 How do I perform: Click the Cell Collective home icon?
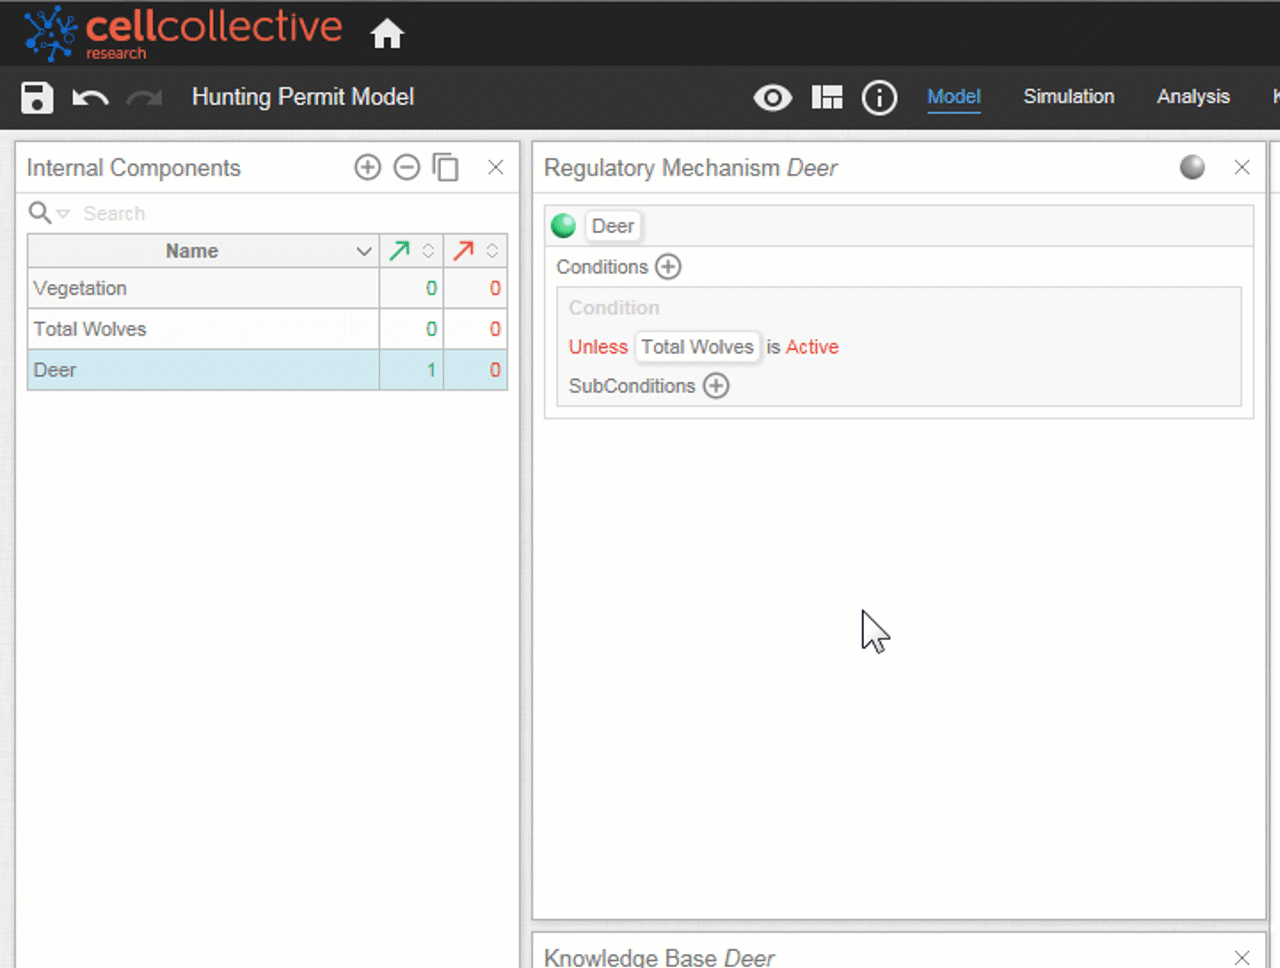(x=387, y=34)
